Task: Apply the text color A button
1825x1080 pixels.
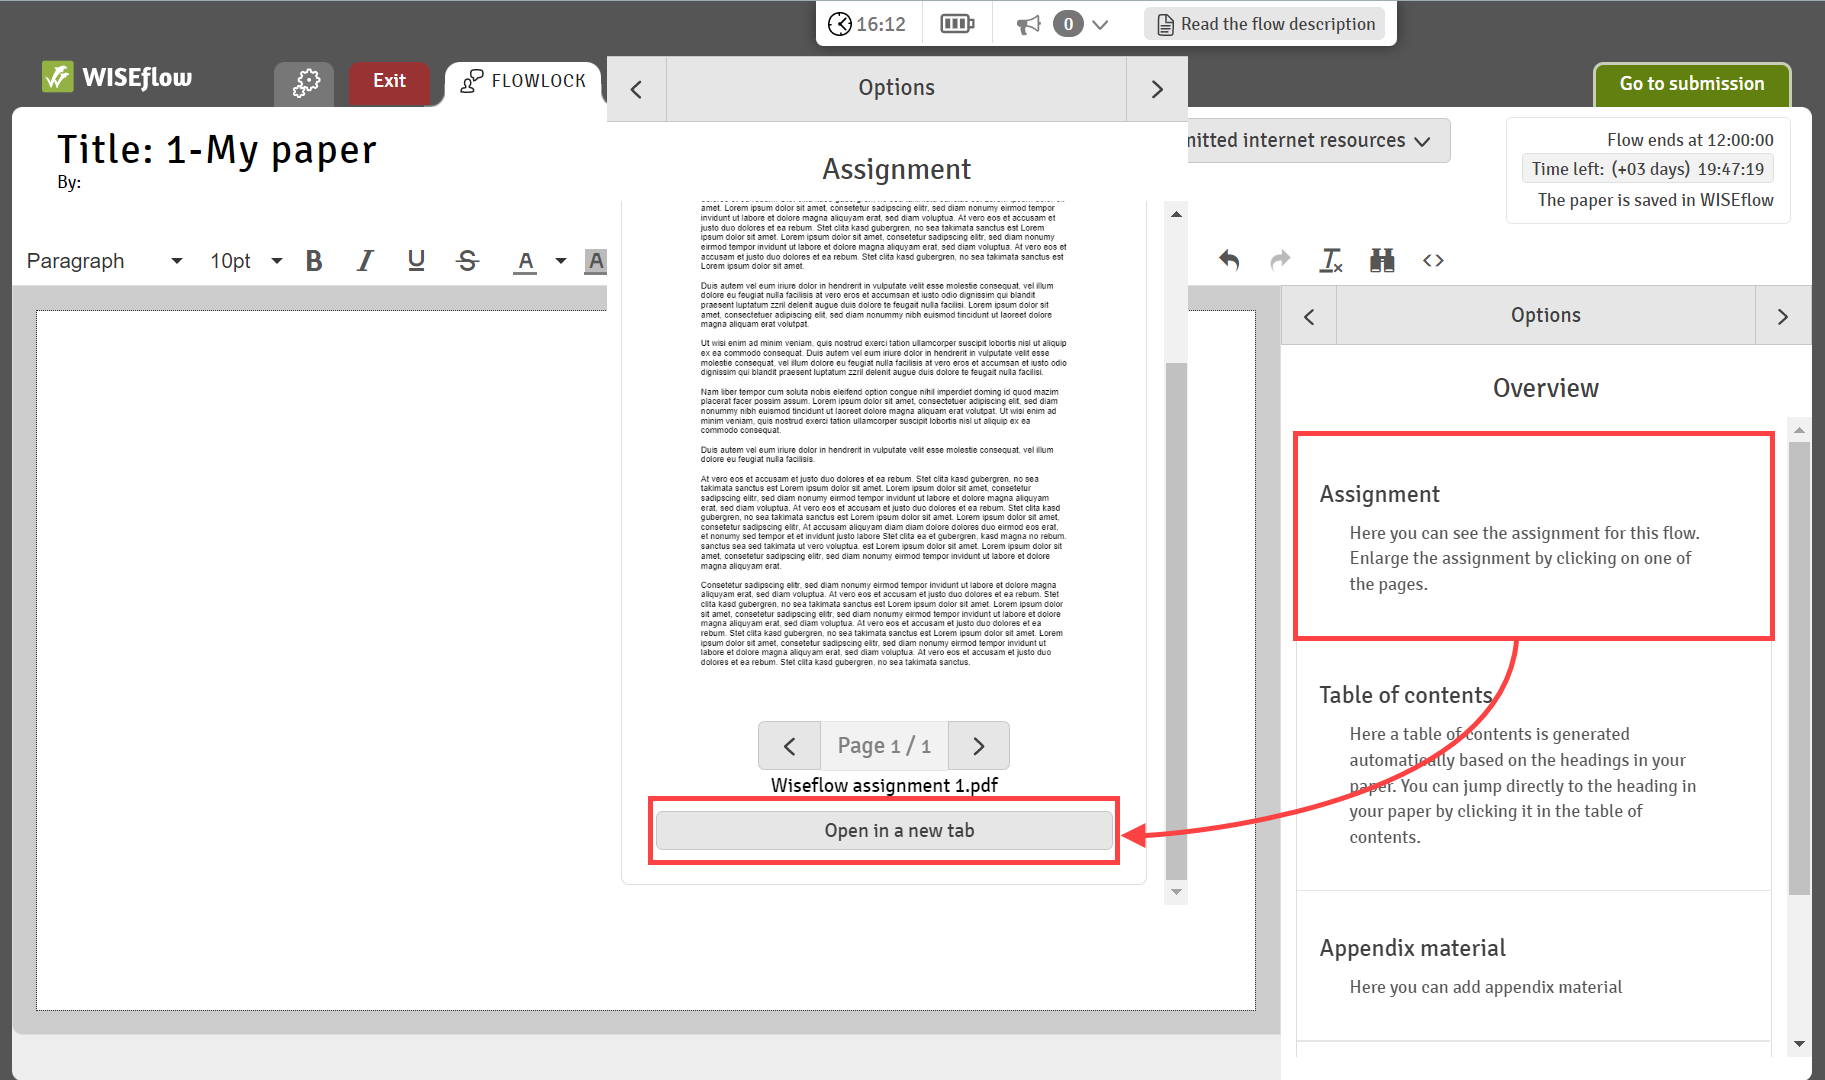Action: (525, 261)
